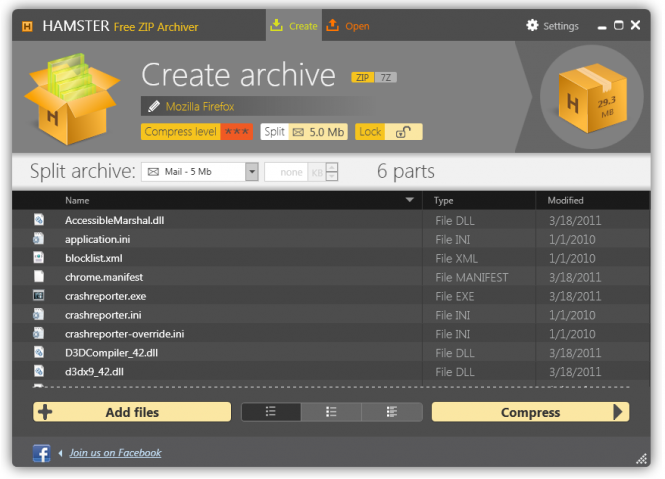Click the pencil edit icon
This screenshot has width=665, height=479.
click(x=154, y=106)
